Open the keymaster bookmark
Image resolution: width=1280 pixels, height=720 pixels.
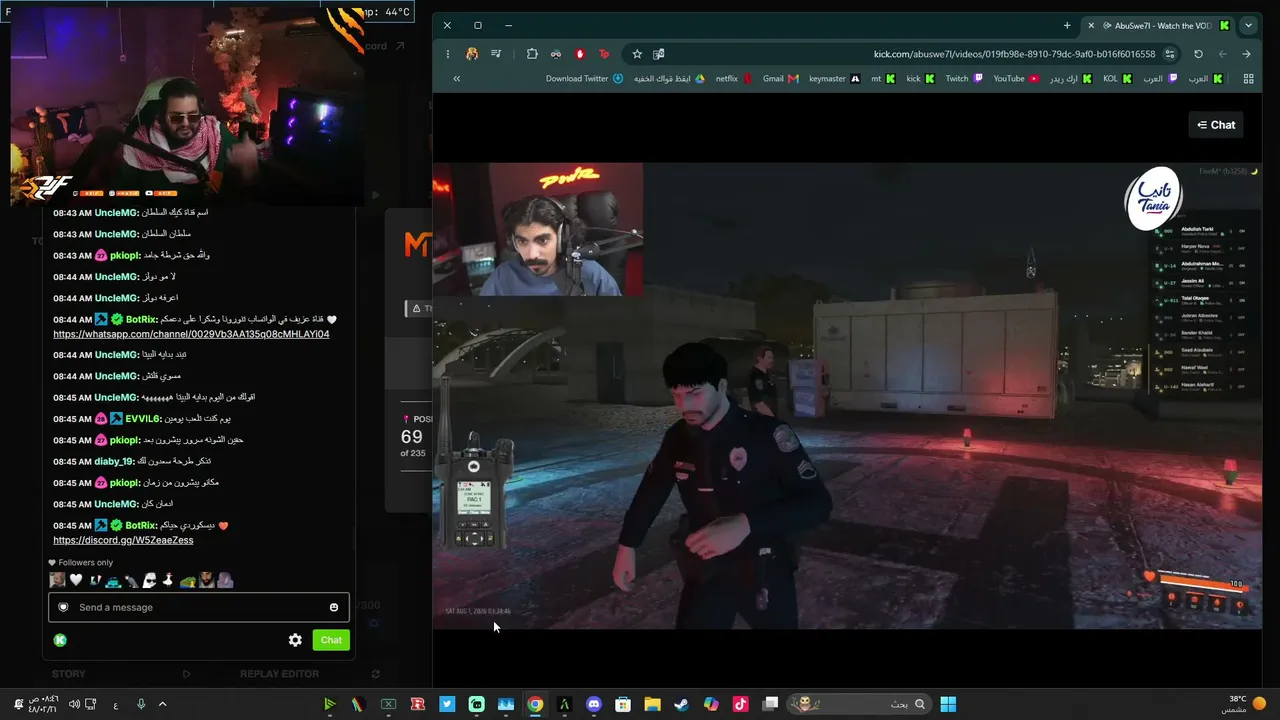point(834,79)
